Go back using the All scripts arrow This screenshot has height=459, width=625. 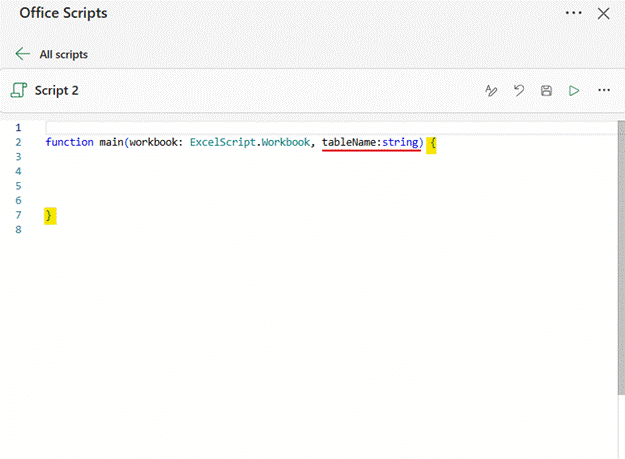[23, 54]
